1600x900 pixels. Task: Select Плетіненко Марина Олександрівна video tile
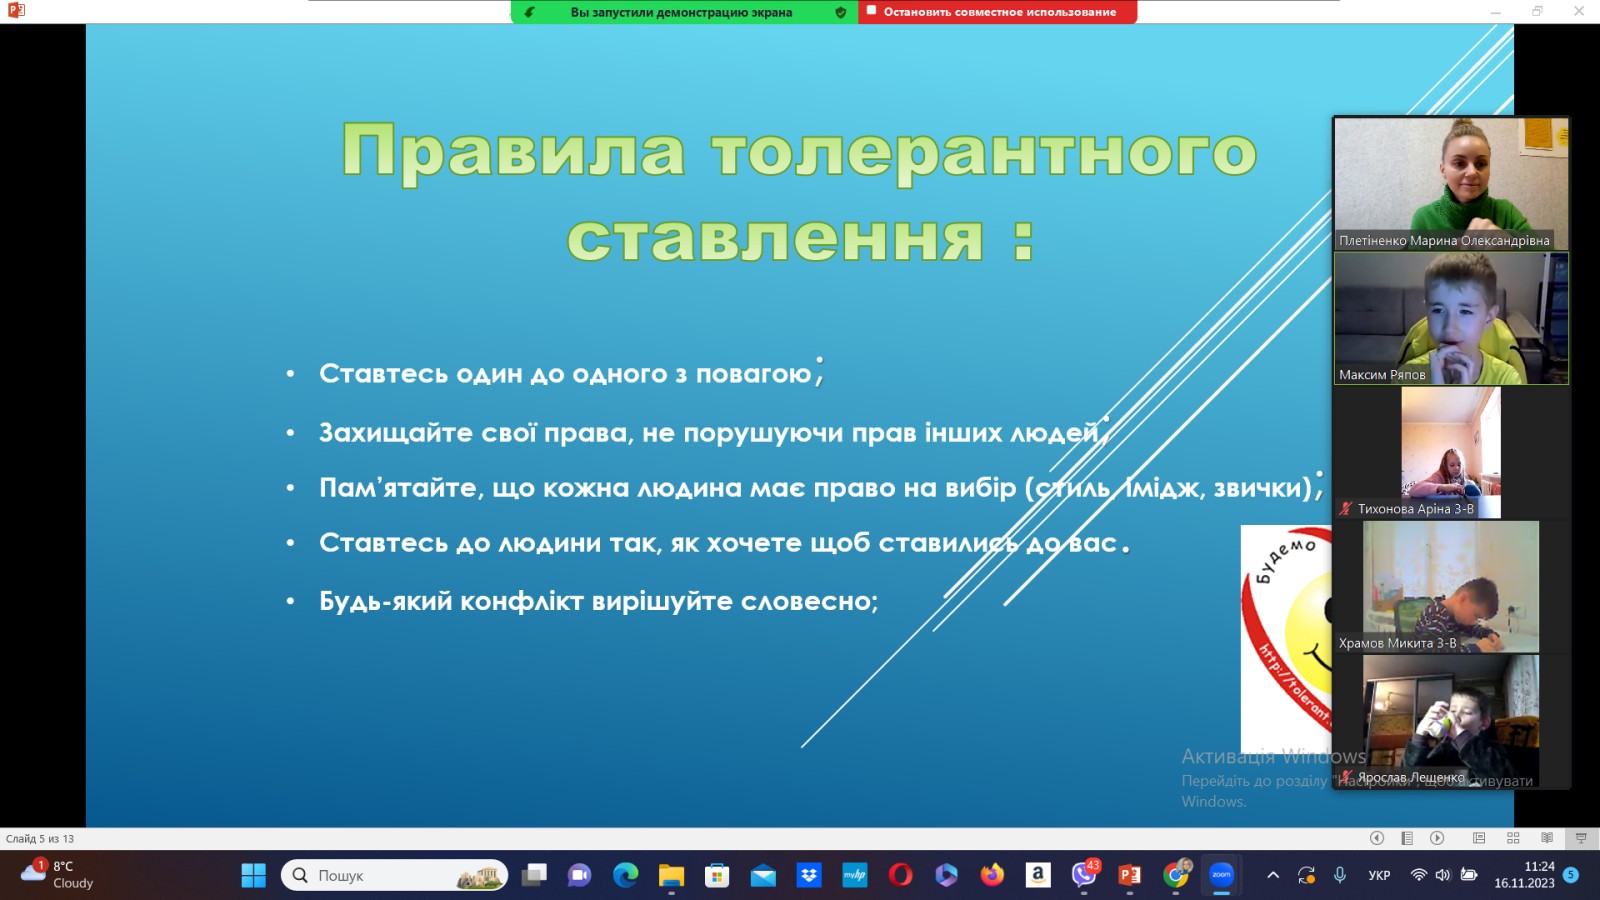1451,183
